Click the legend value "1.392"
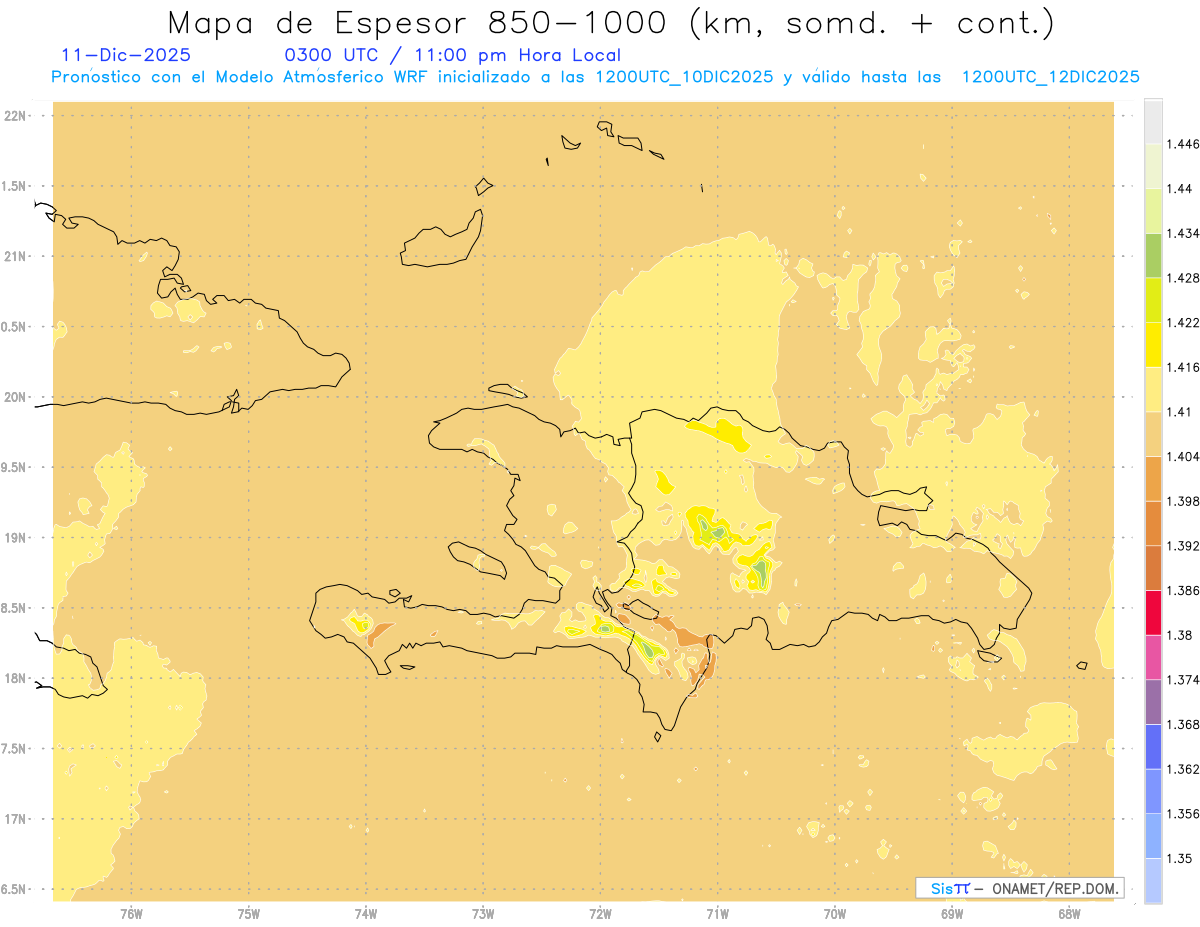Image resolution: width=1200 pixels, height=927 pixels. [1182, 545]
